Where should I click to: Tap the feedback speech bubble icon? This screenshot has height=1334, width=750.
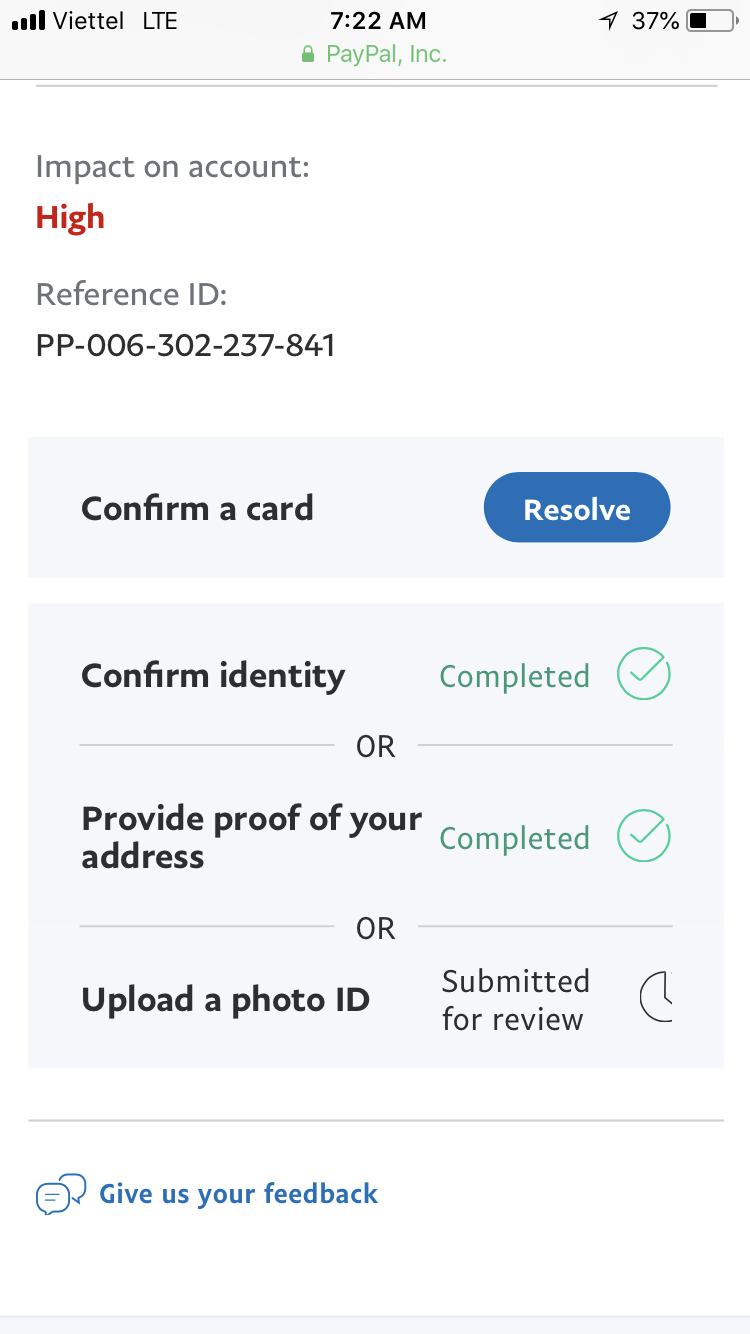60,1194
